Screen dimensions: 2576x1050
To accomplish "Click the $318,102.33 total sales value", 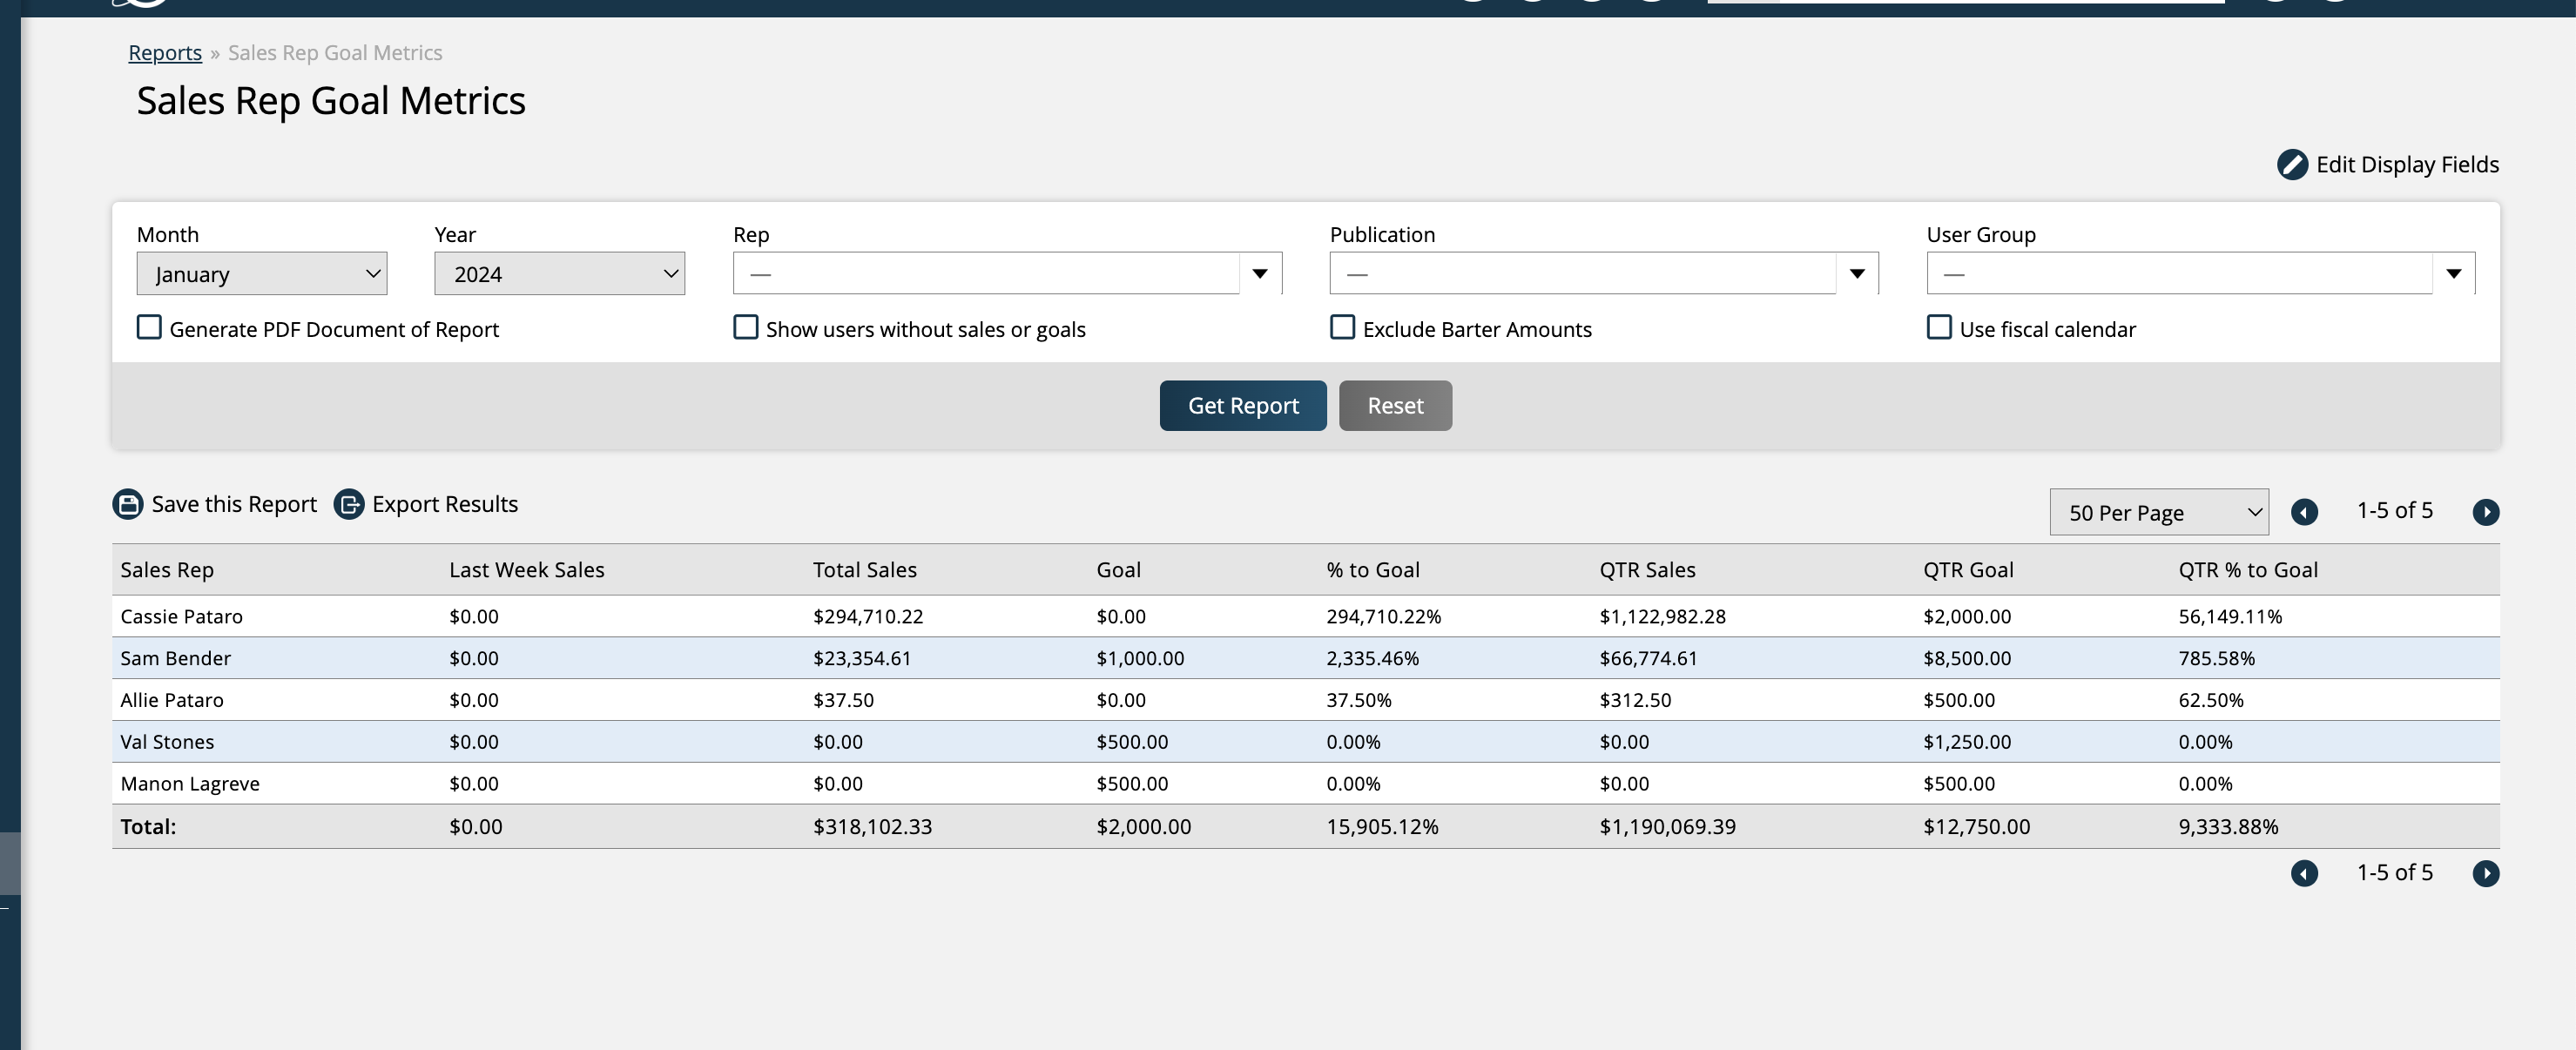I will coord(872,828).
